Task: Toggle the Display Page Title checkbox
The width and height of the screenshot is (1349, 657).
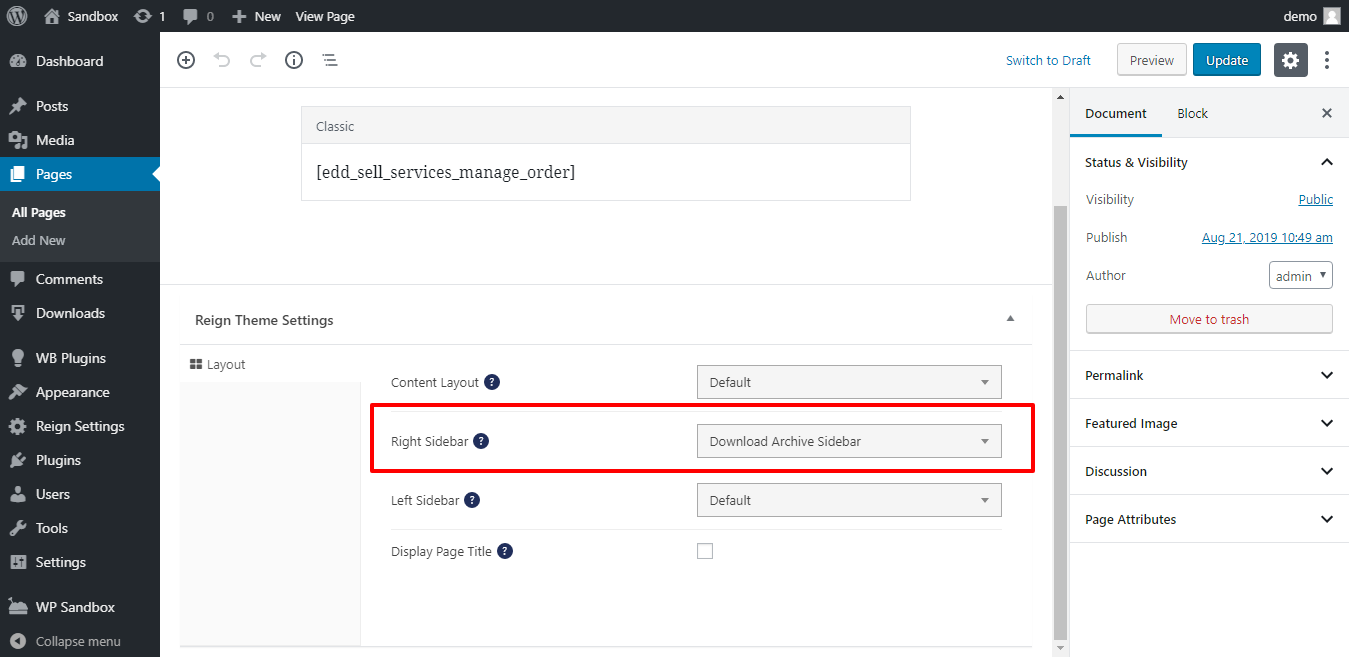Action: (705, 551)
